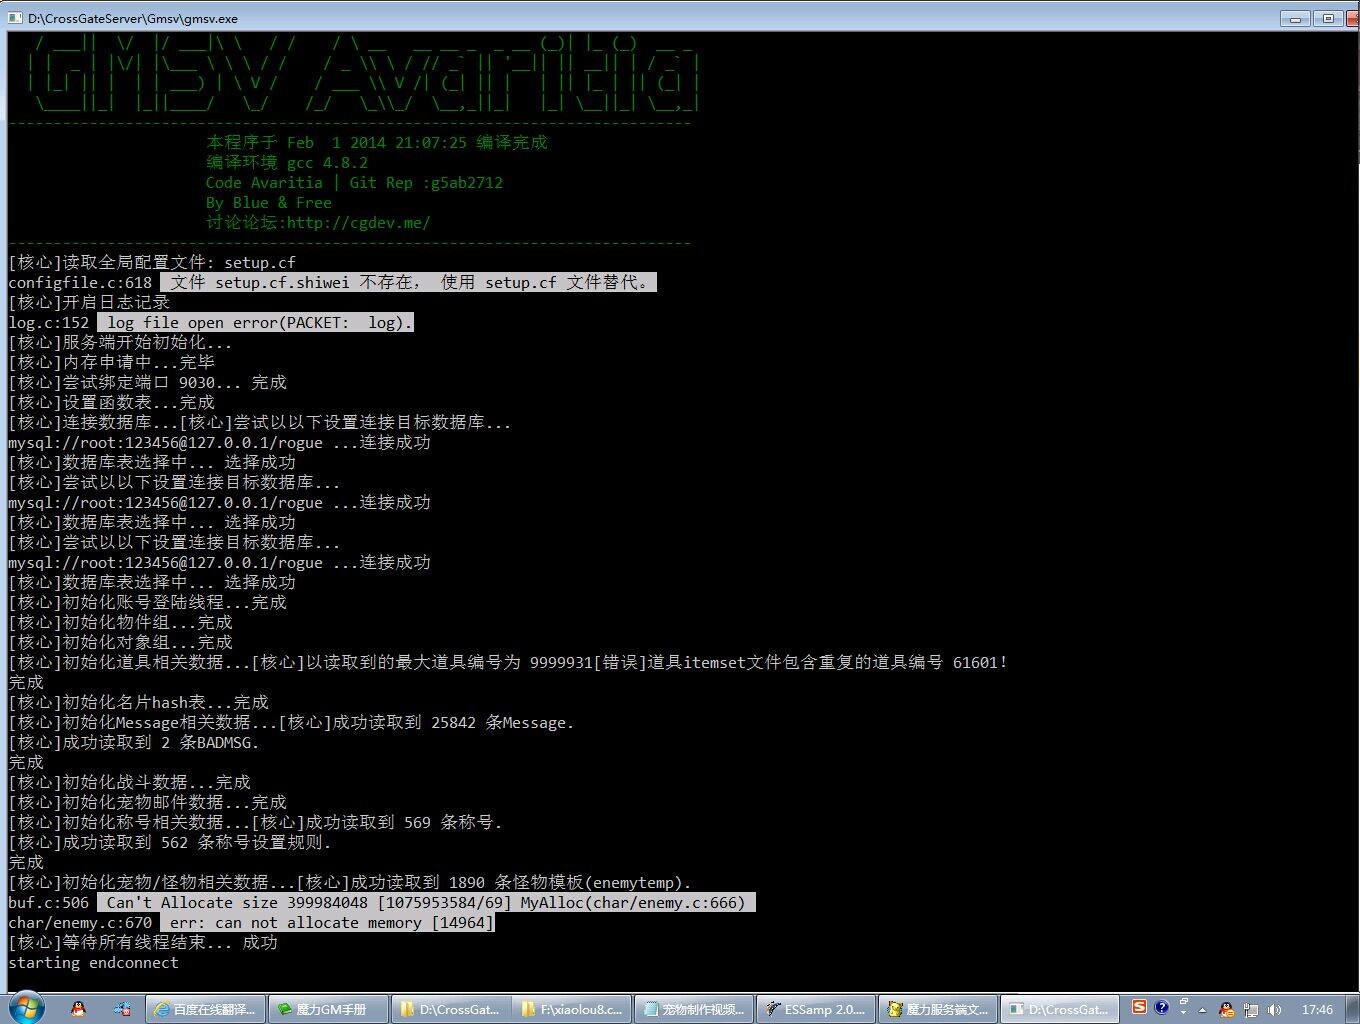Open the QQ icon in system tray

click(x=1226, y=1010)
